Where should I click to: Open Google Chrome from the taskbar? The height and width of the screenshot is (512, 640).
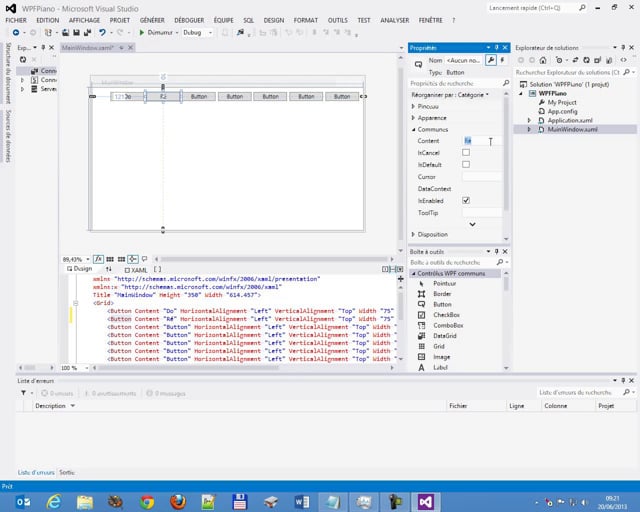[x=147, y=502]
